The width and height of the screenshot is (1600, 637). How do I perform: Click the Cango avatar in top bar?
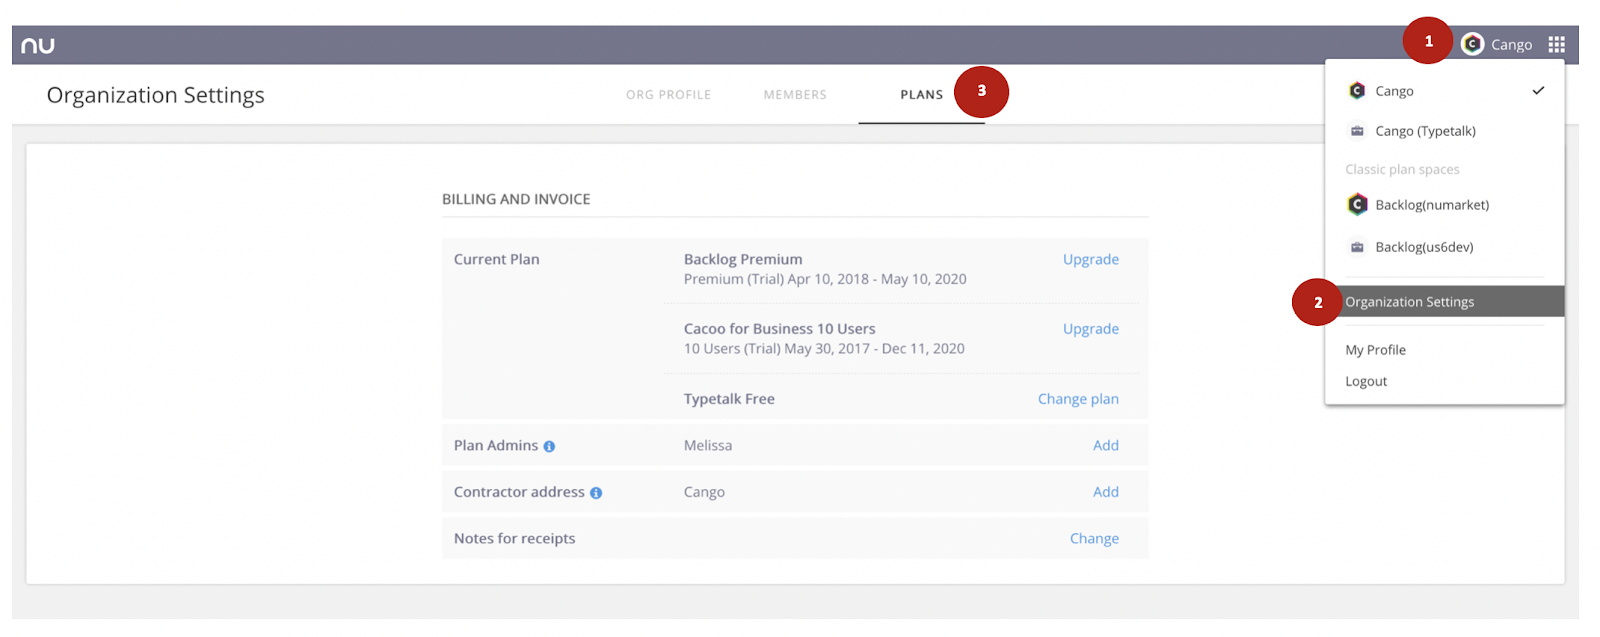pyautogui.click(x=1472, y=44)
